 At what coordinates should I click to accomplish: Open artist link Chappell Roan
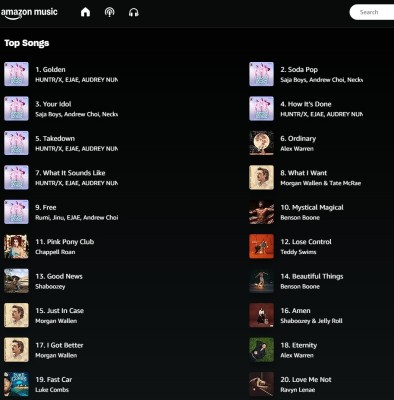[x=55, y=252]
